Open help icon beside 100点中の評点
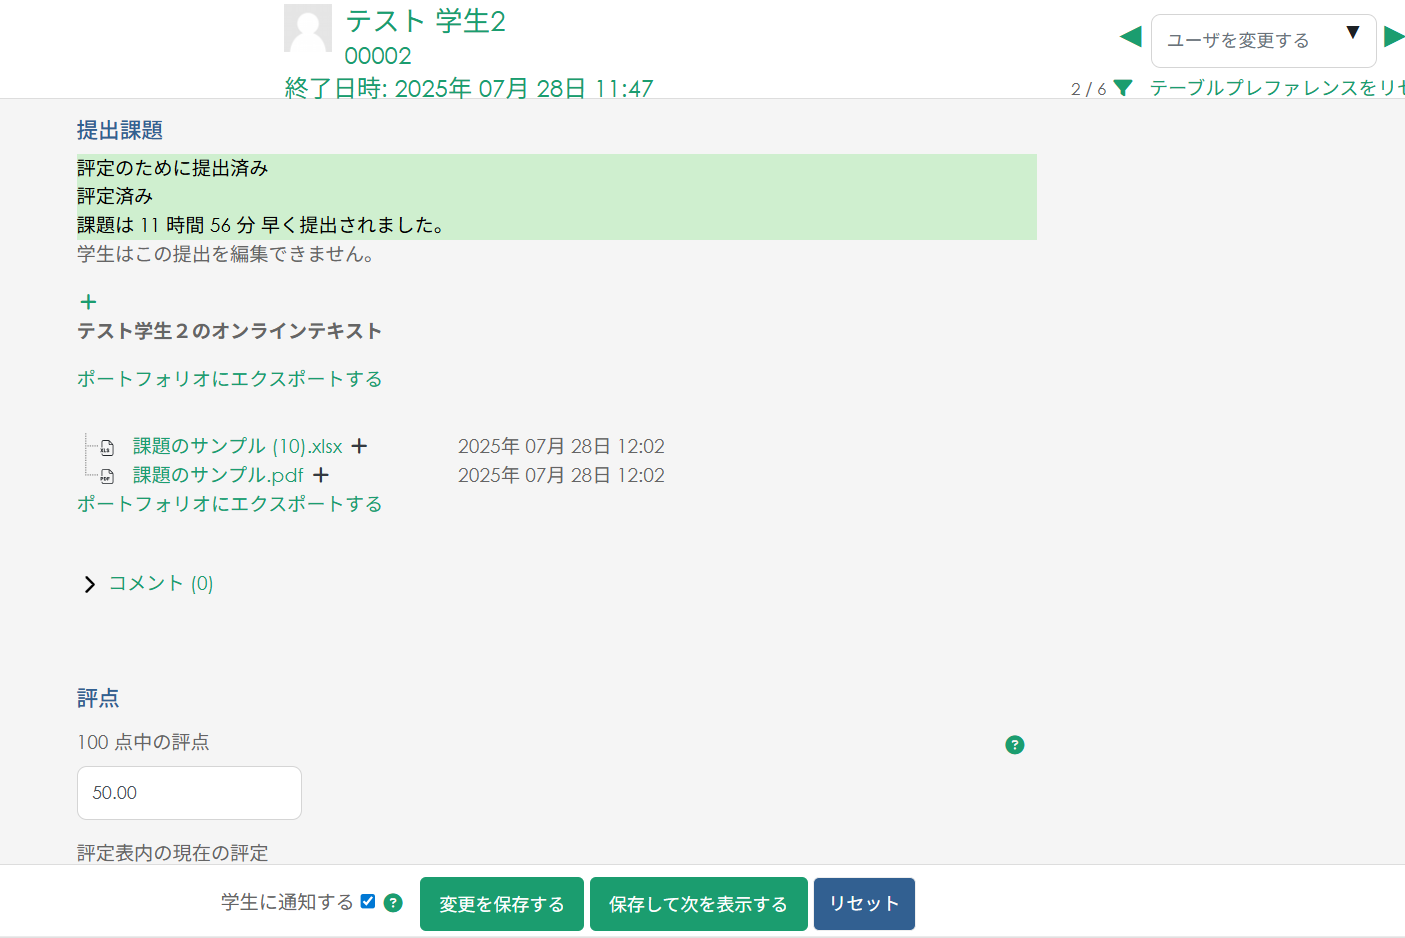 1015,745
